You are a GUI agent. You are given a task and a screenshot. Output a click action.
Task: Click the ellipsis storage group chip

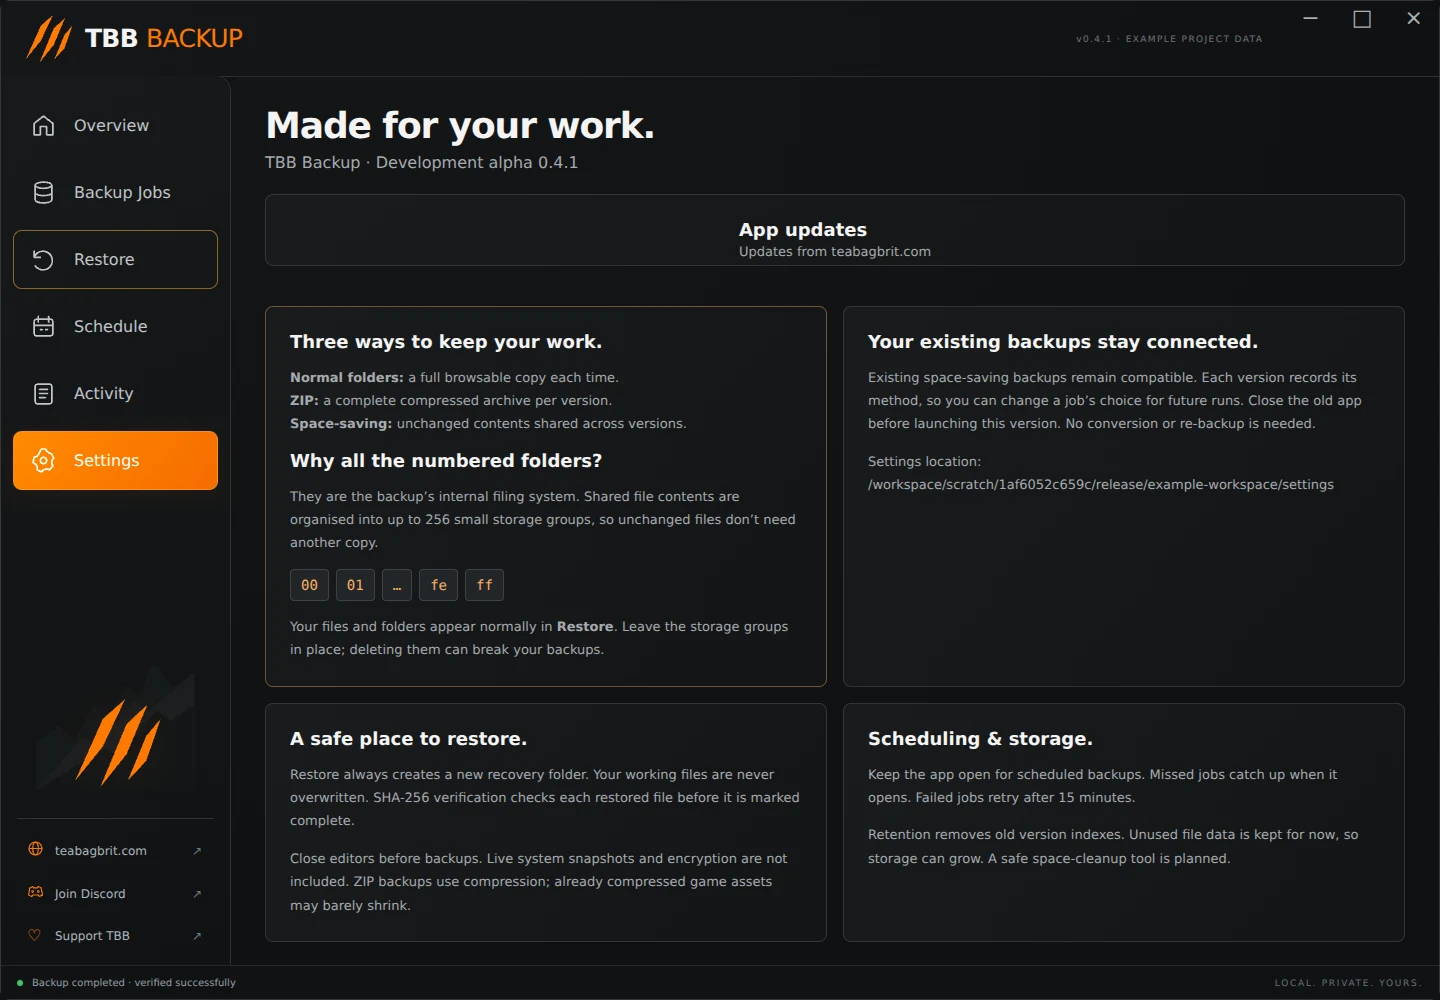397,585
